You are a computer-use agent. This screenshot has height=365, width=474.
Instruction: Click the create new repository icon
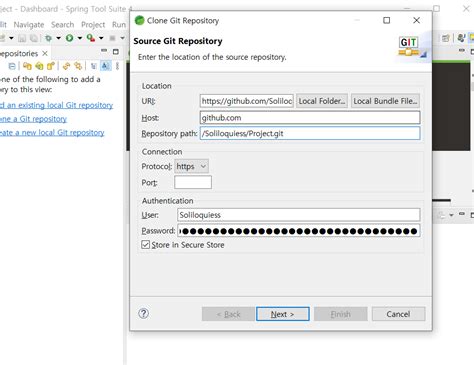coord(51,66)
